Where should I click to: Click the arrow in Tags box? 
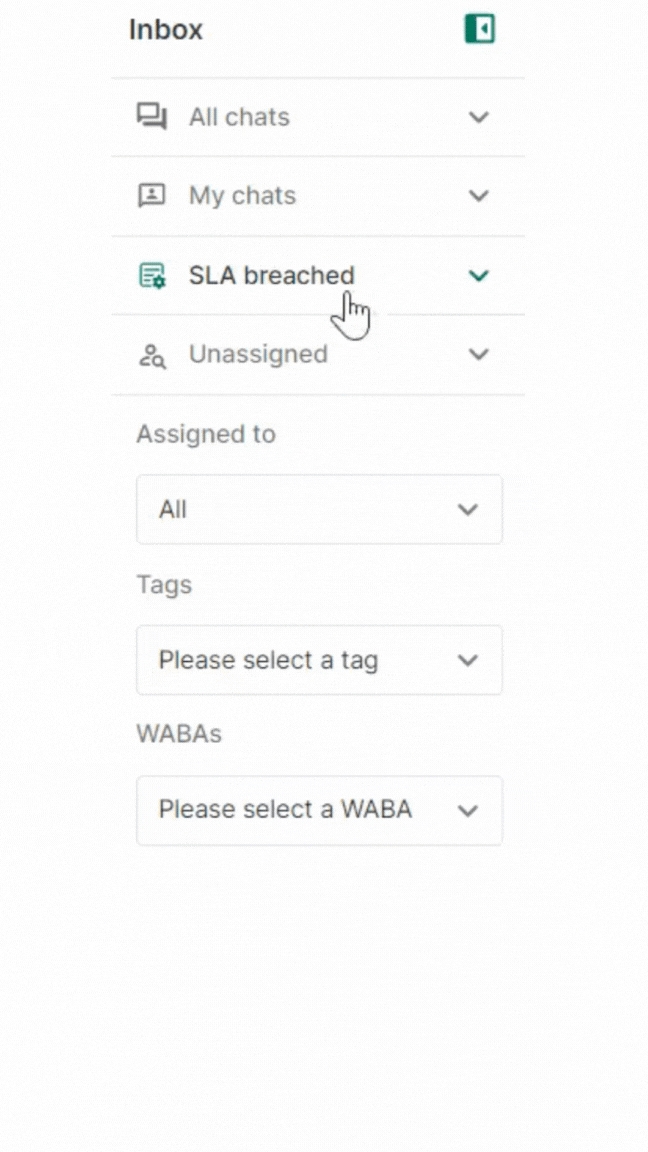pos(467,660)
